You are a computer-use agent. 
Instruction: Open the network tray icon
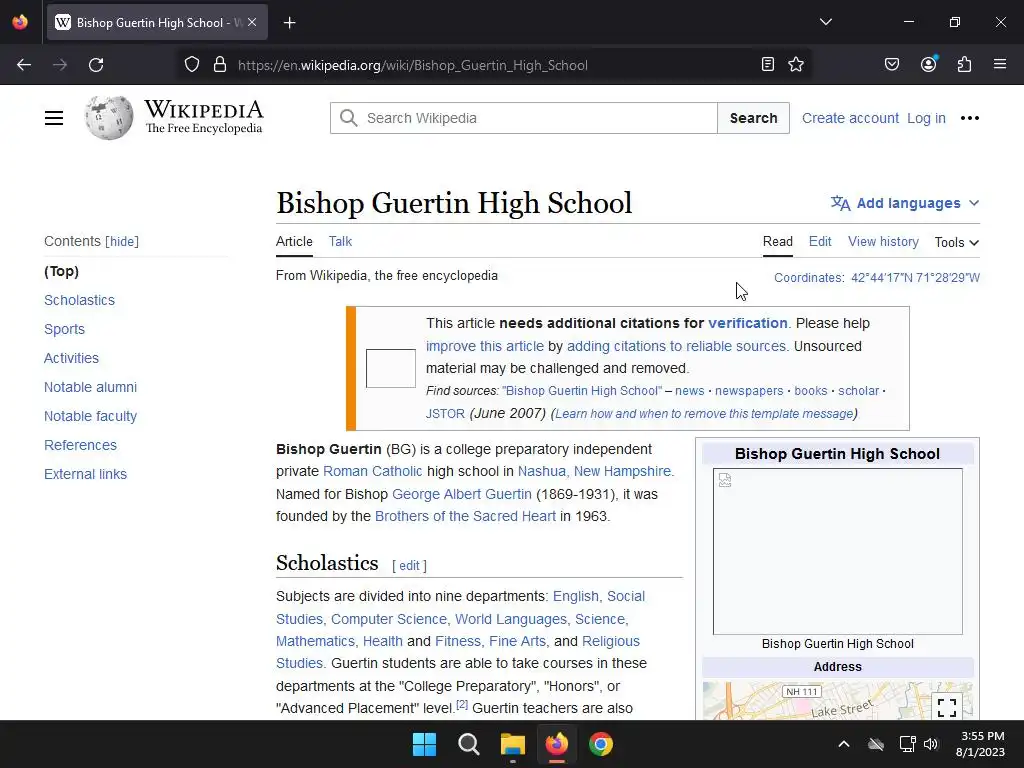[907, 744]
